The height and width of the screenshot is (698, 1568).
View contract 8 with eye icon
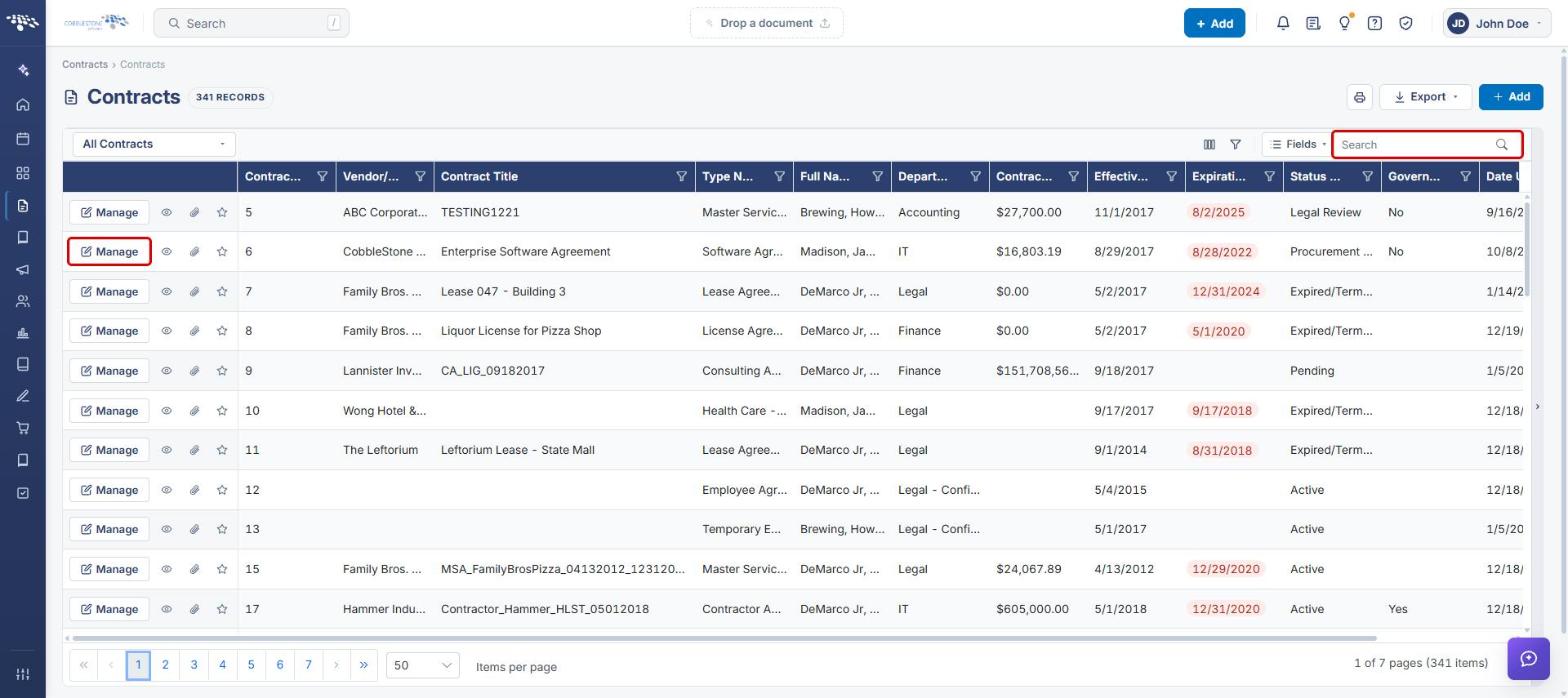[x=167, y=331]
